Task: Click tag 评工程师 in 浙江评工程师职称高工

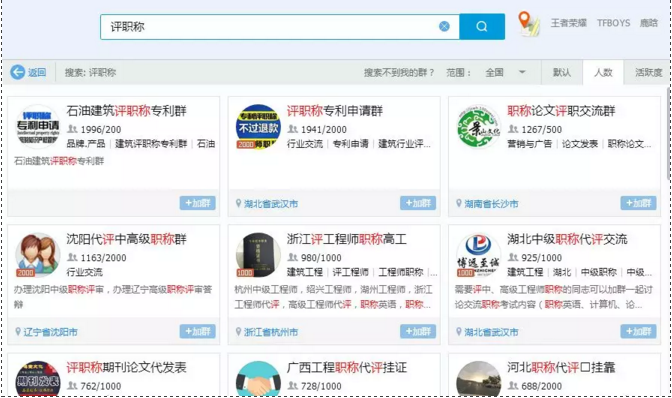Action: click(x=351, y=272)
